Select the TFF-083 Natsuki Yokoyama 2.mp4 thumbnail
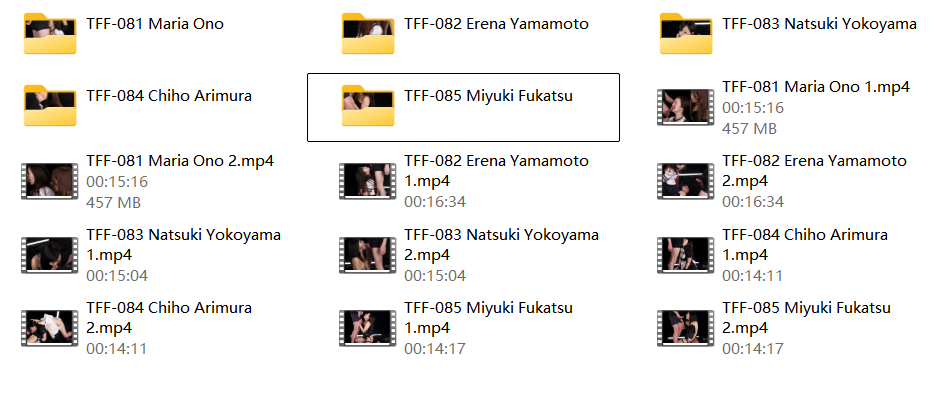 (368, 255)
